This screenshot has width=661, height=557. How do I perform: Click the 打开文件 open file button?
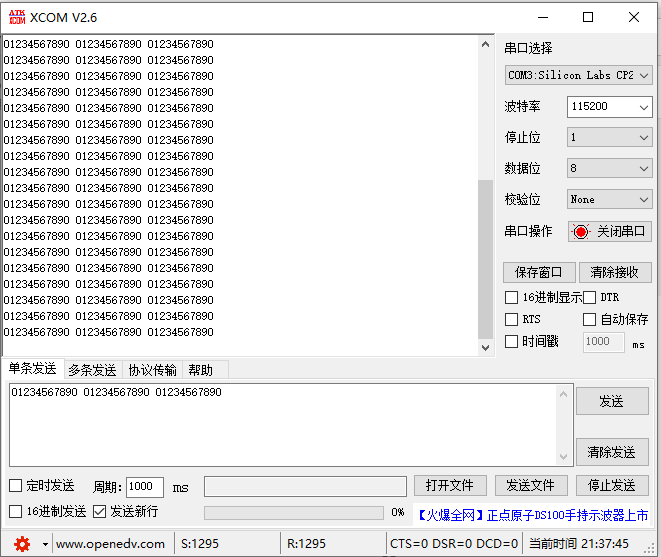pyautogui.click(x=450, y=485)
